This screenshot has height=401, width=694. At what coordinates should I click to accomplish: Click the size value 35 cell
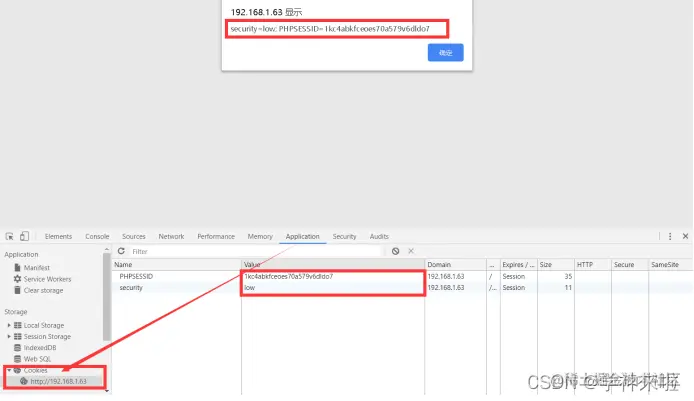[556, 276]
